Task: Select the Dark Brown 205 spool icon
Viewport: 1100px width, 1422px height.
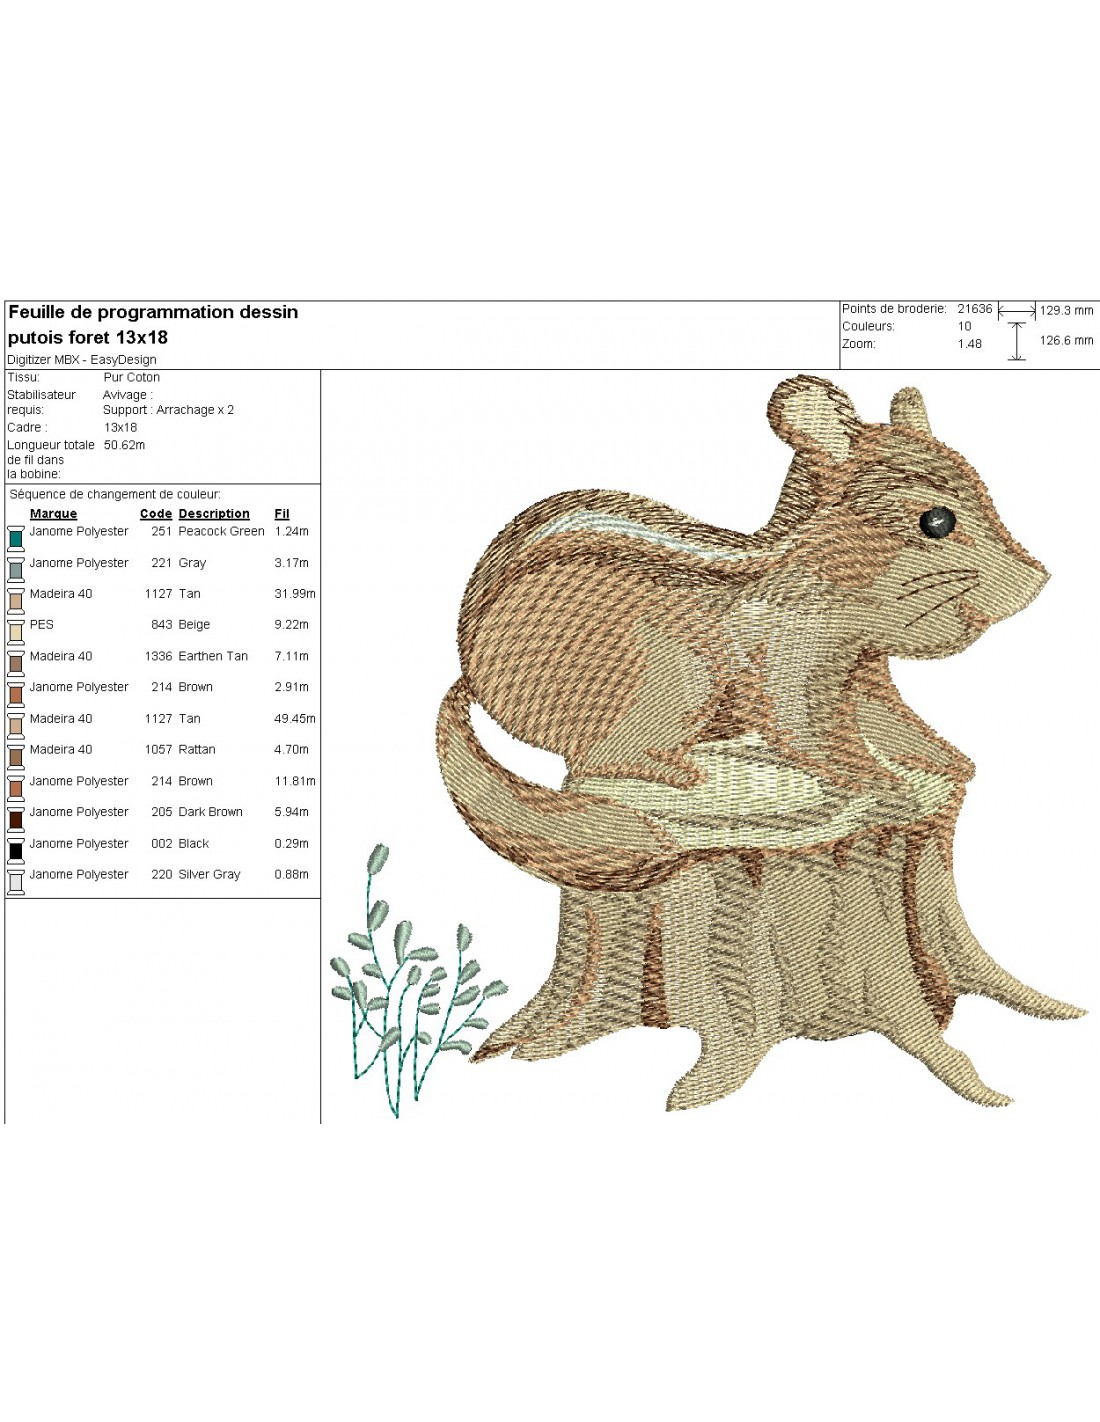Action: coord(16,818)
